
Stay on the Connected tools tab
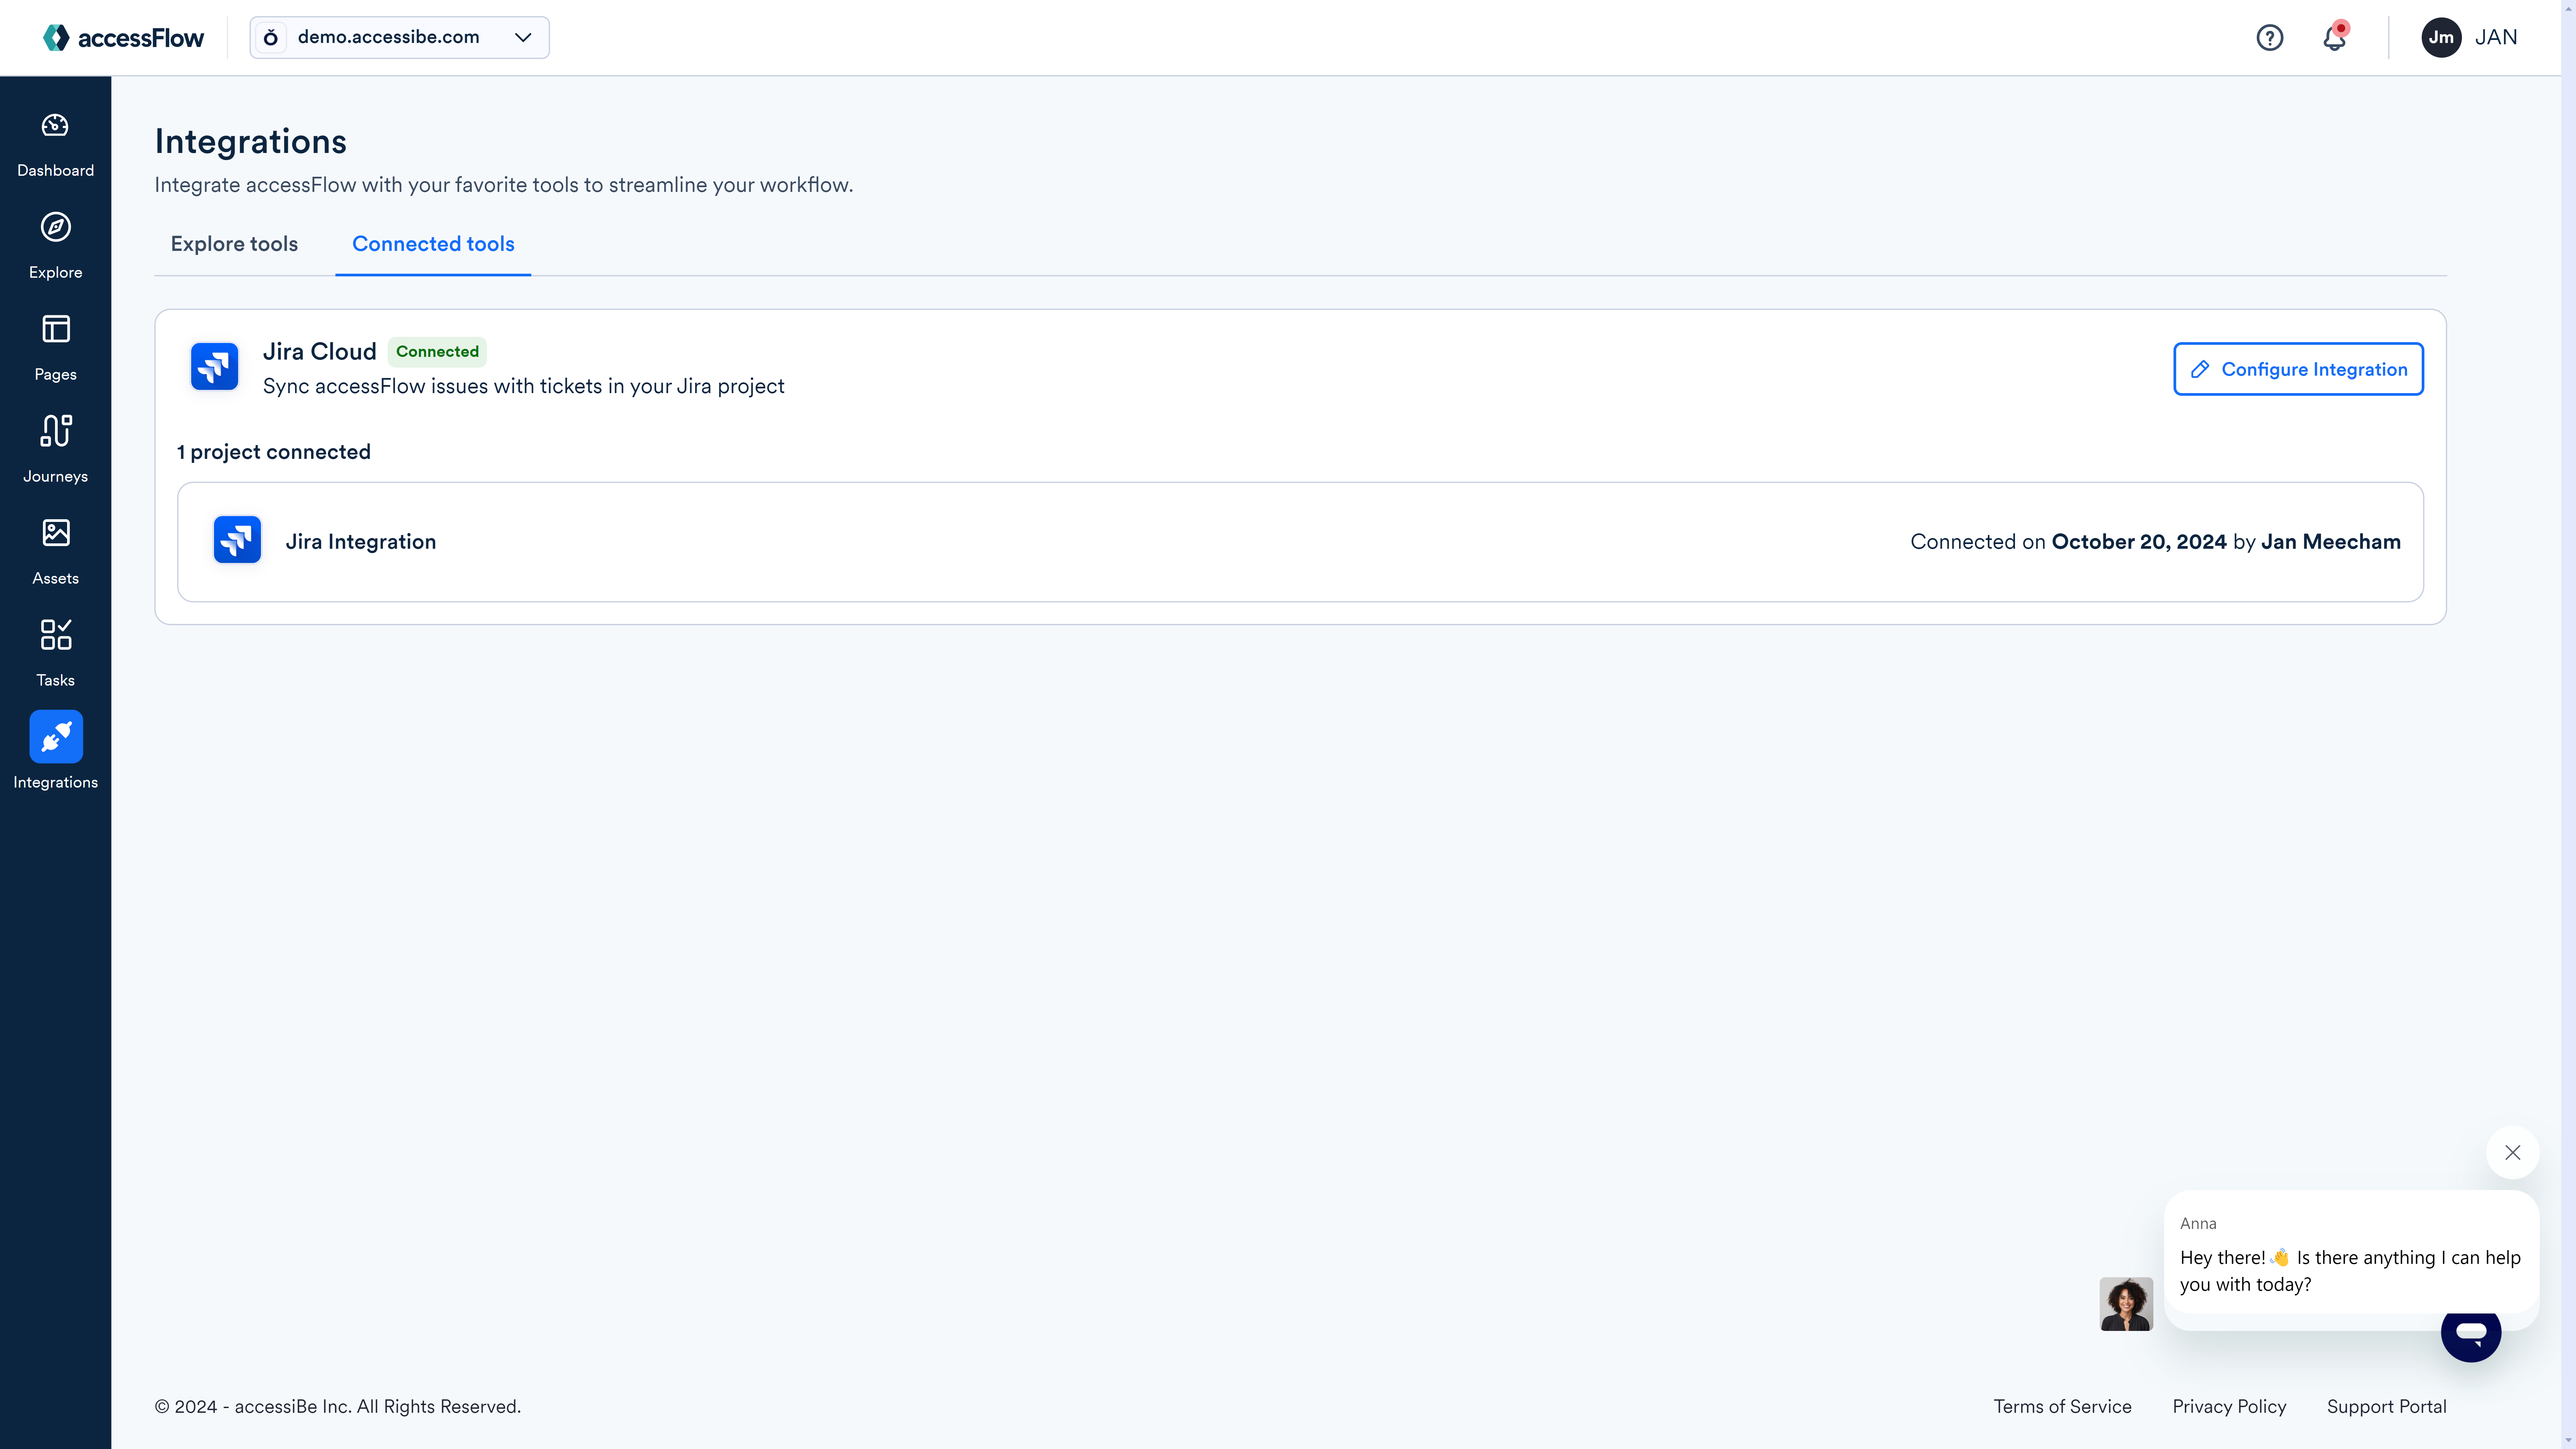432,244
